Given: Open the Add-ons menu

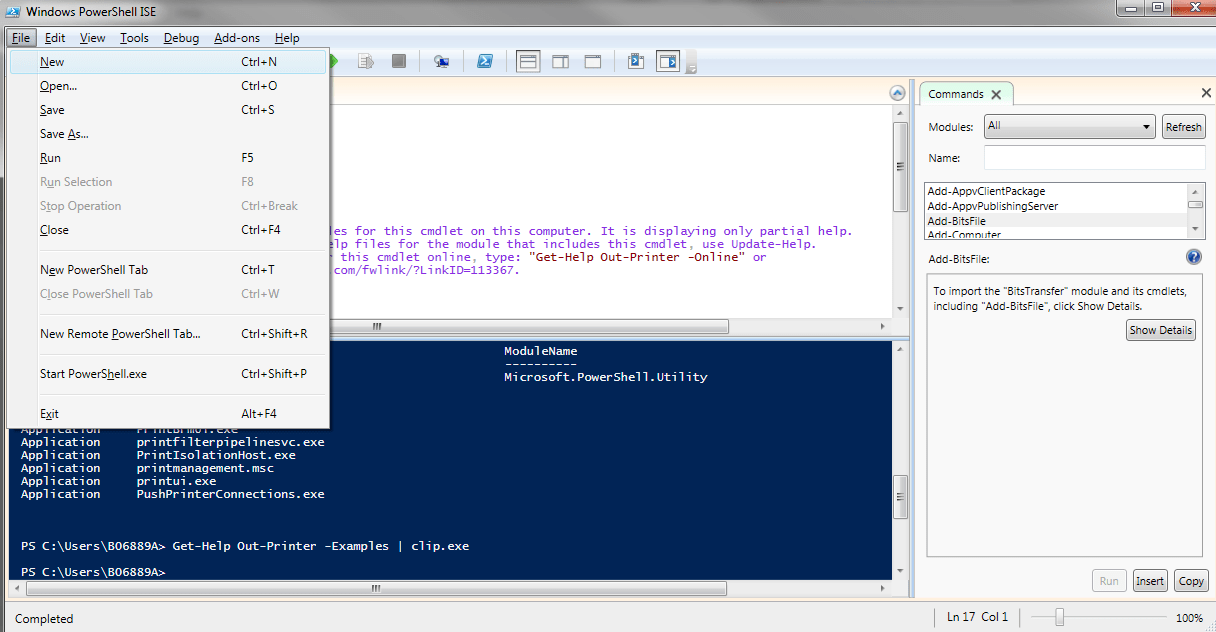Looking at the screenshot, I should point(237,38).
